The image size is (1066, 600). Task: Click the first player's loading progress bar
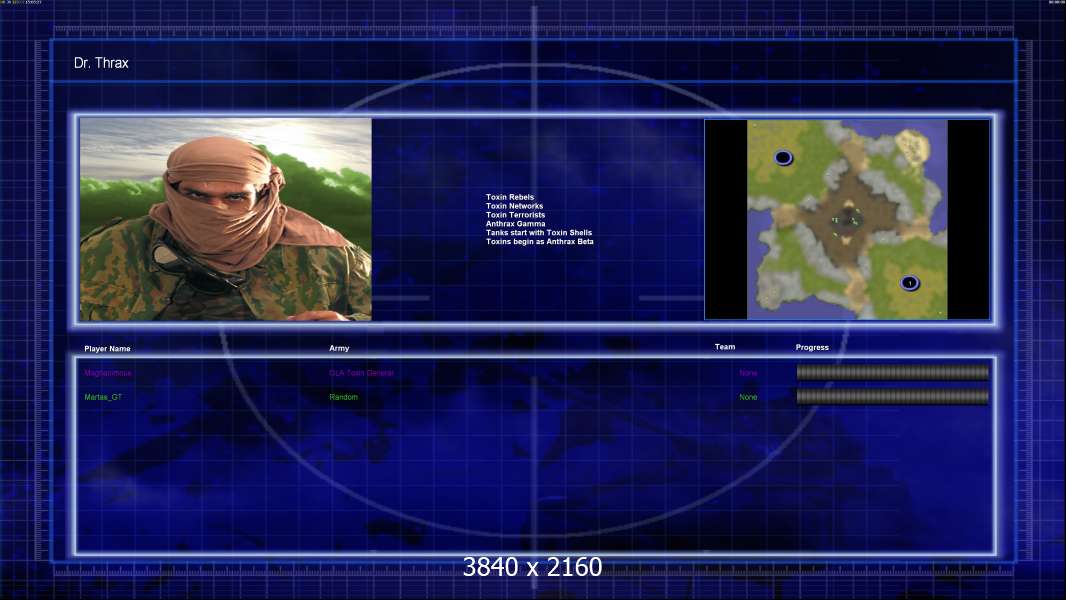pos(893,372)
